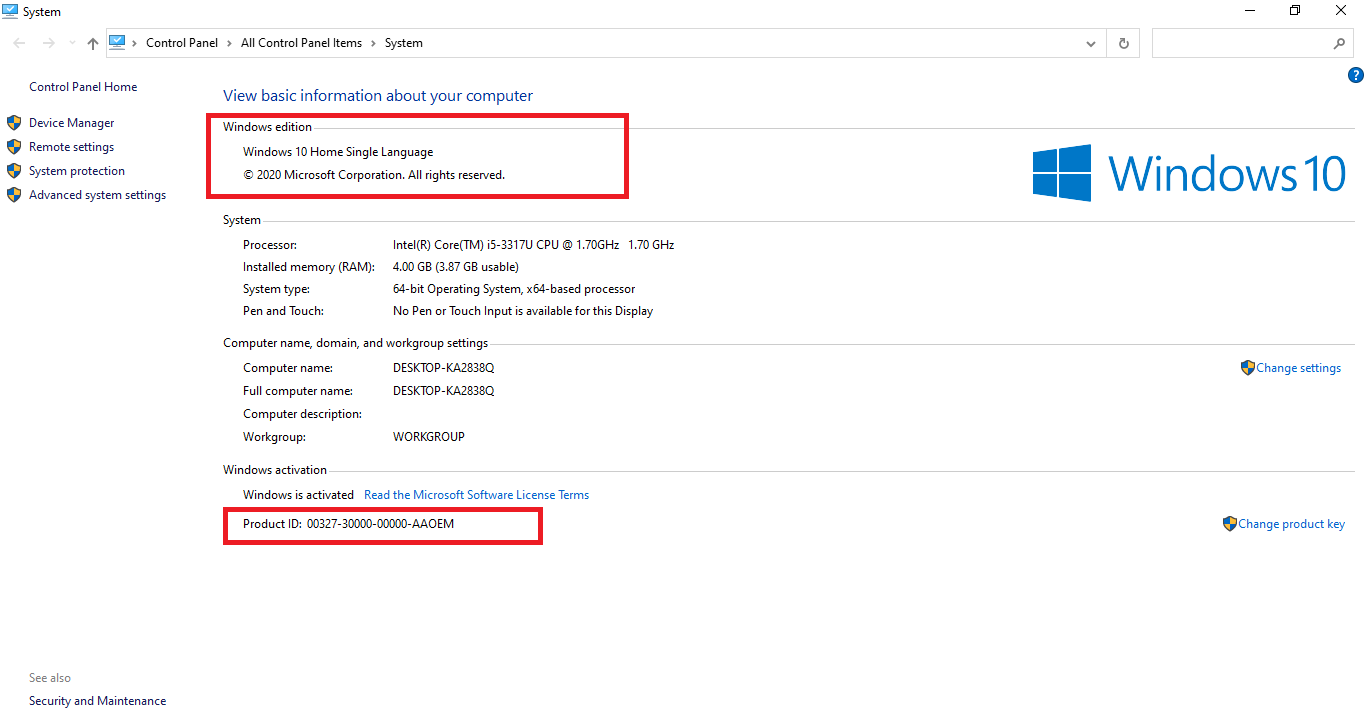Open Control Panel Home
Screen dimensions: 1366x725
coord(83,87)
